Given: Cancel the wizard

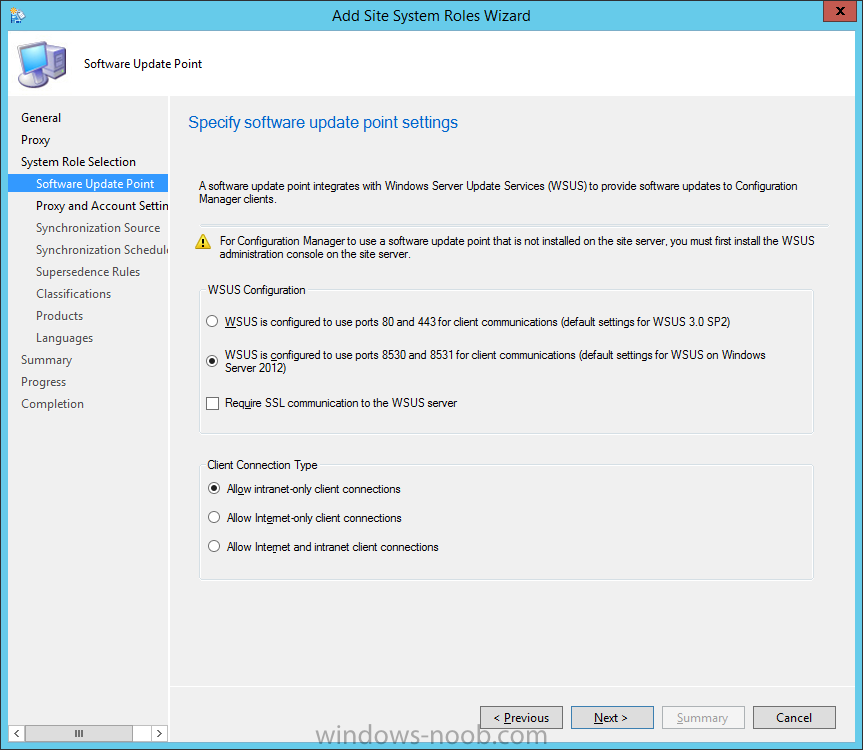Looking at the screenshot, I should (794, 718).
